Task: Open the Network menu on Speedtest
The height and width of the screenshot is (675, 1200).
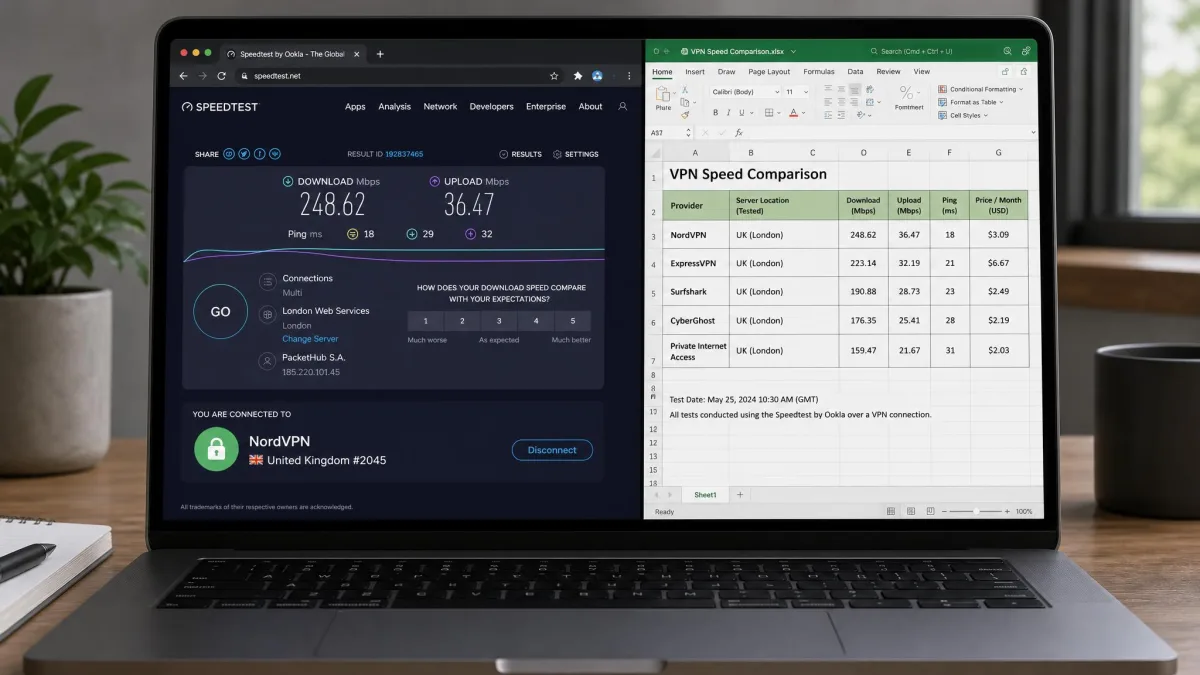Action: tap(440, 106)
